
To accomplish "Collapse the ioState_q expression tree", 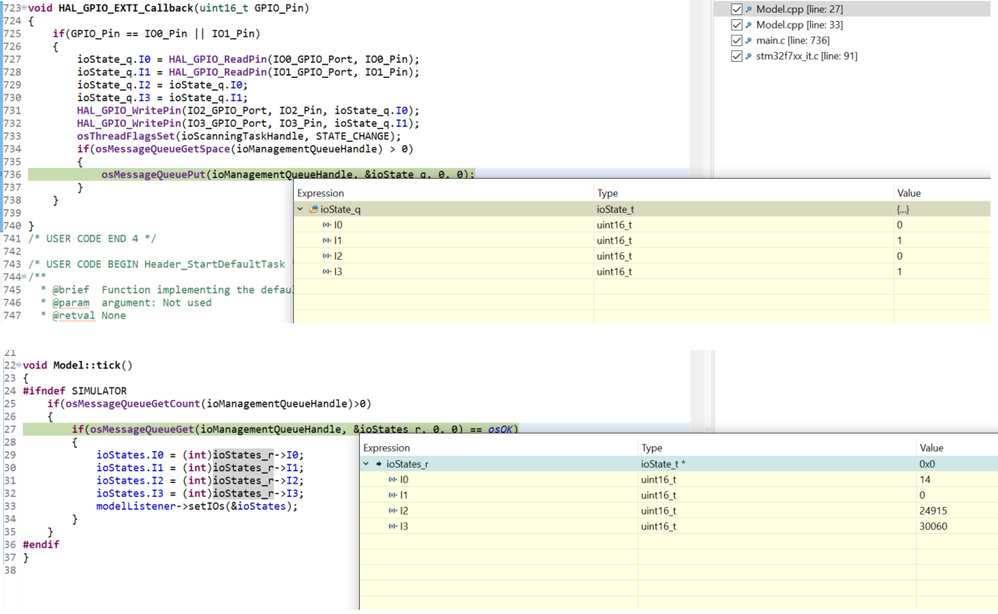I will [x=300, y=209].
